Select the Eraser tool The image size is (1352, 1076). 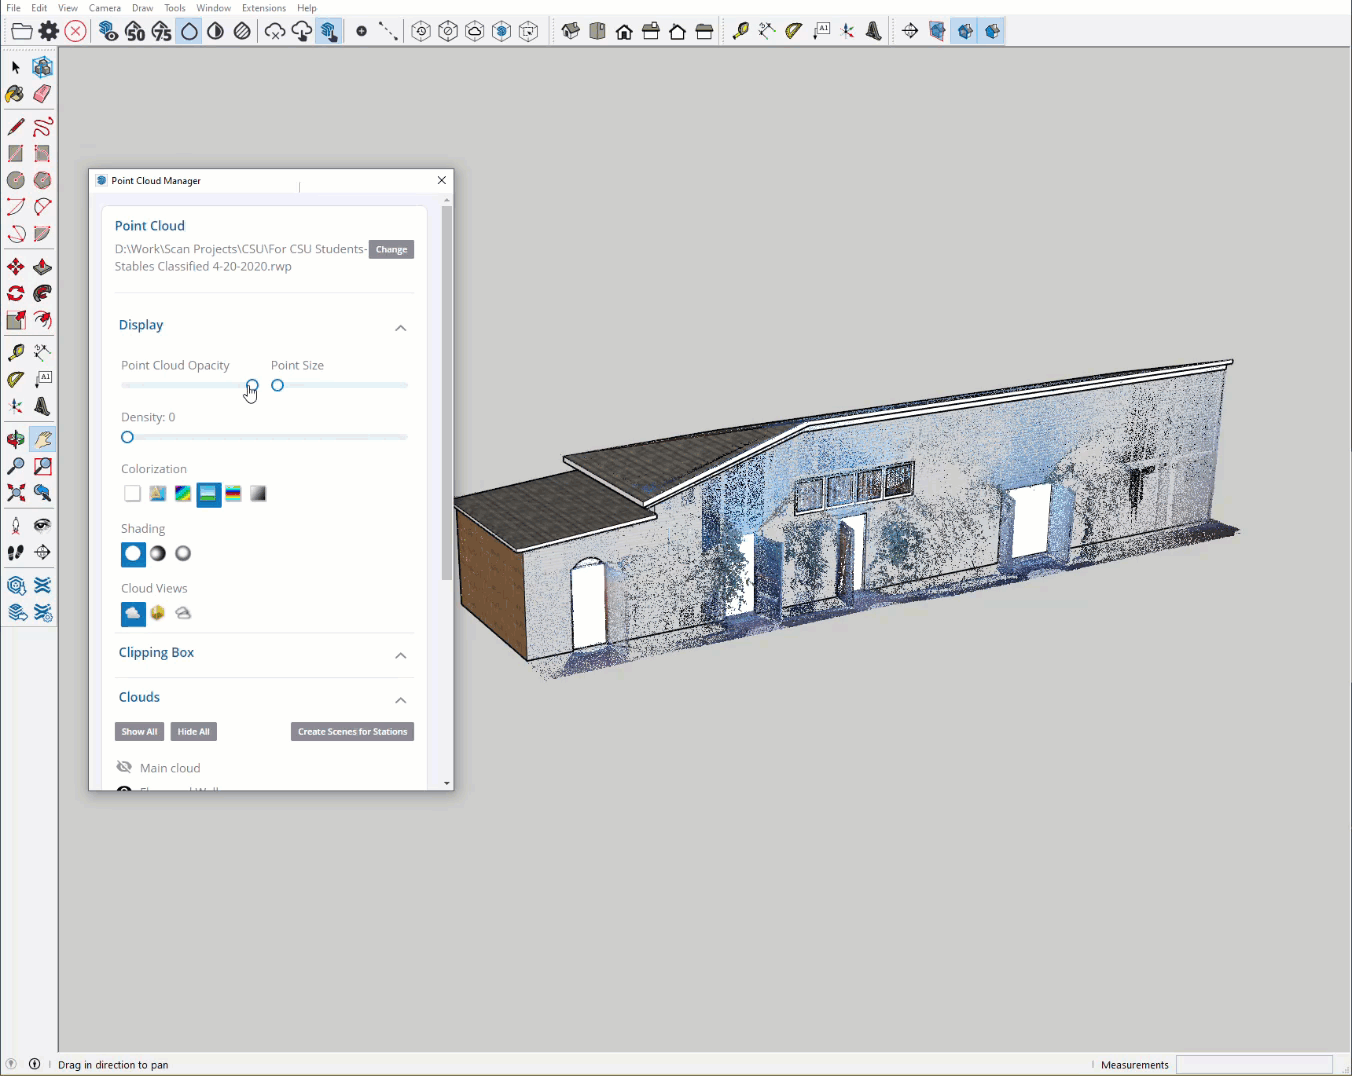click(42, 94)
